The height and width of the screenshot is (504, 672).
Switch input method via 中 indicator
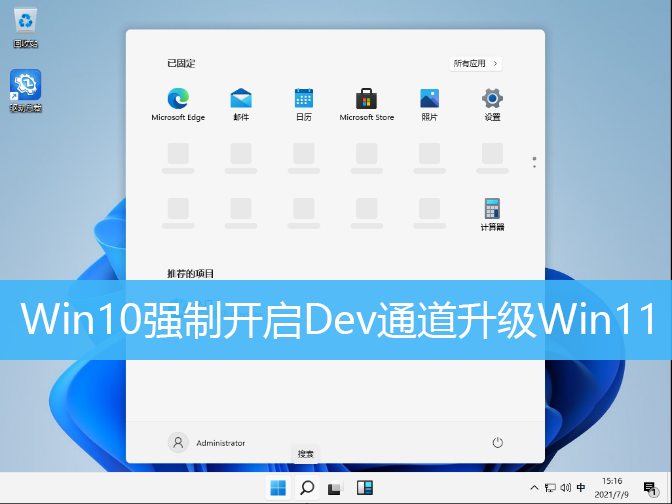(x=581, y=488)
